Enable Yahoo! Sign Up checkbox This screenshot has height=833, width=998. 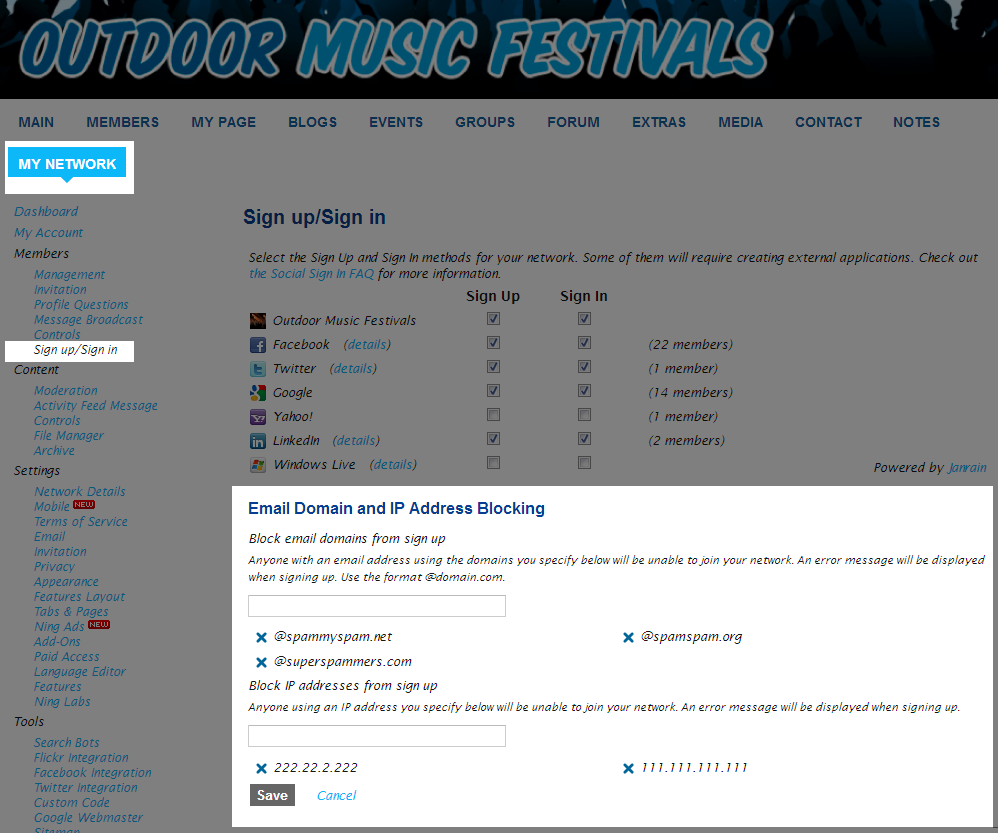(x=493, y=415)
